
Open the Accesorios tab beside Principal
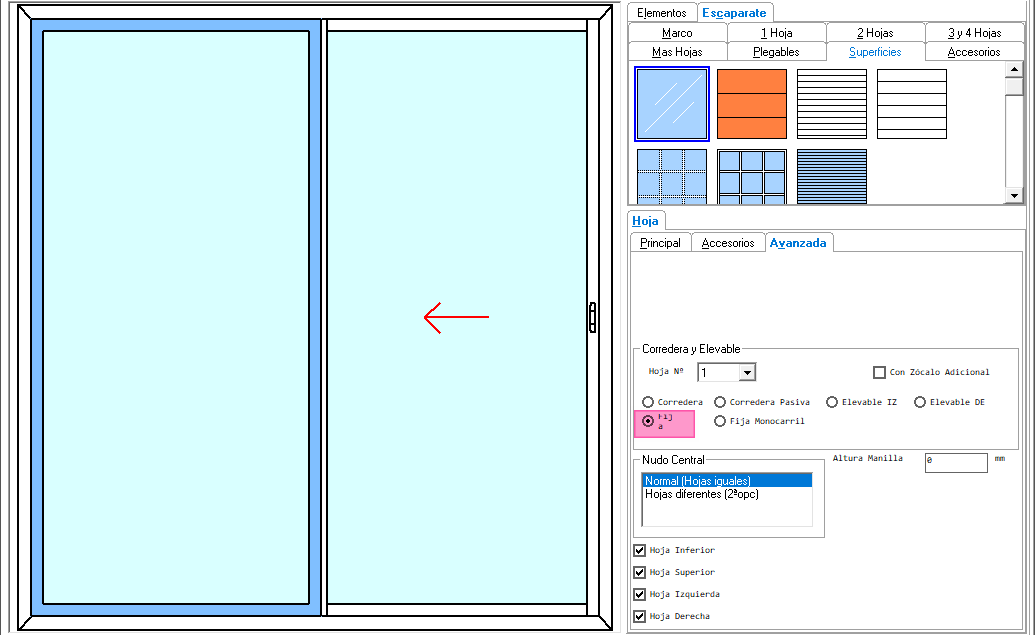pyautogui.click(x=728, y=243)
